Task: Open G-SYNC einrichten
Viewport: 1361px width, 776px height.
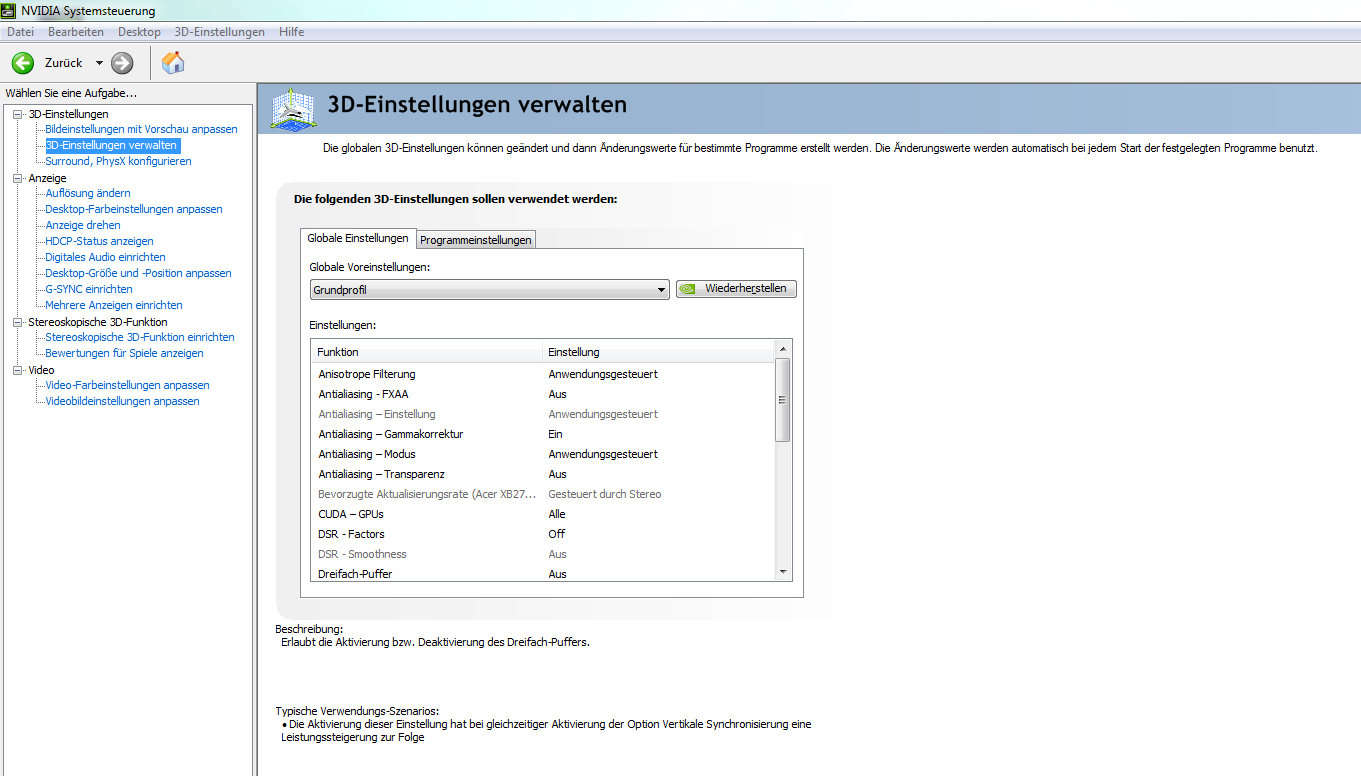Action: (89, 289)
